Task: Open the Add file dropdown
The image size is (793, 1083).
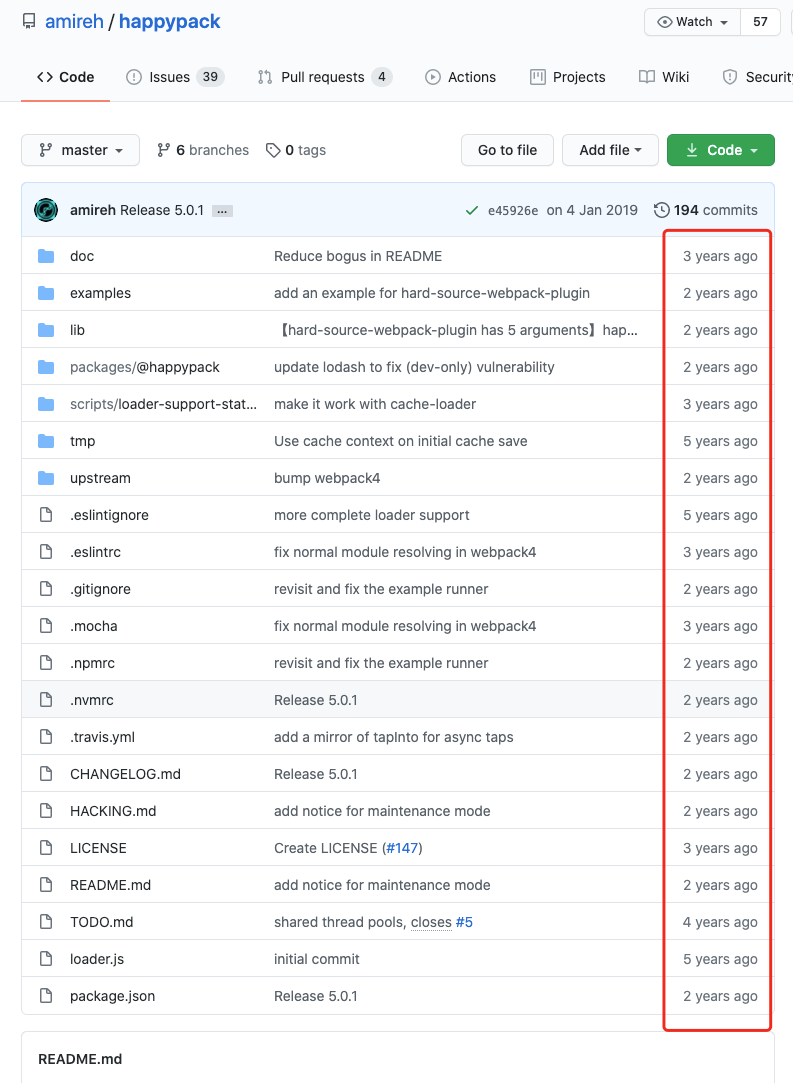Action: pos(610,150)
